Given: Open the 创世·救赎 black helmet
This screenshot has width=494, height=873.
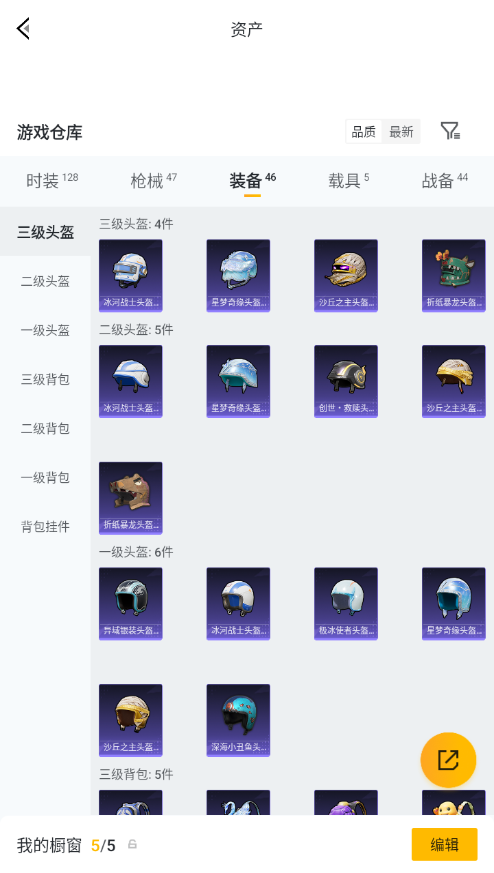Looking at the screenshot, I should 346,381.
